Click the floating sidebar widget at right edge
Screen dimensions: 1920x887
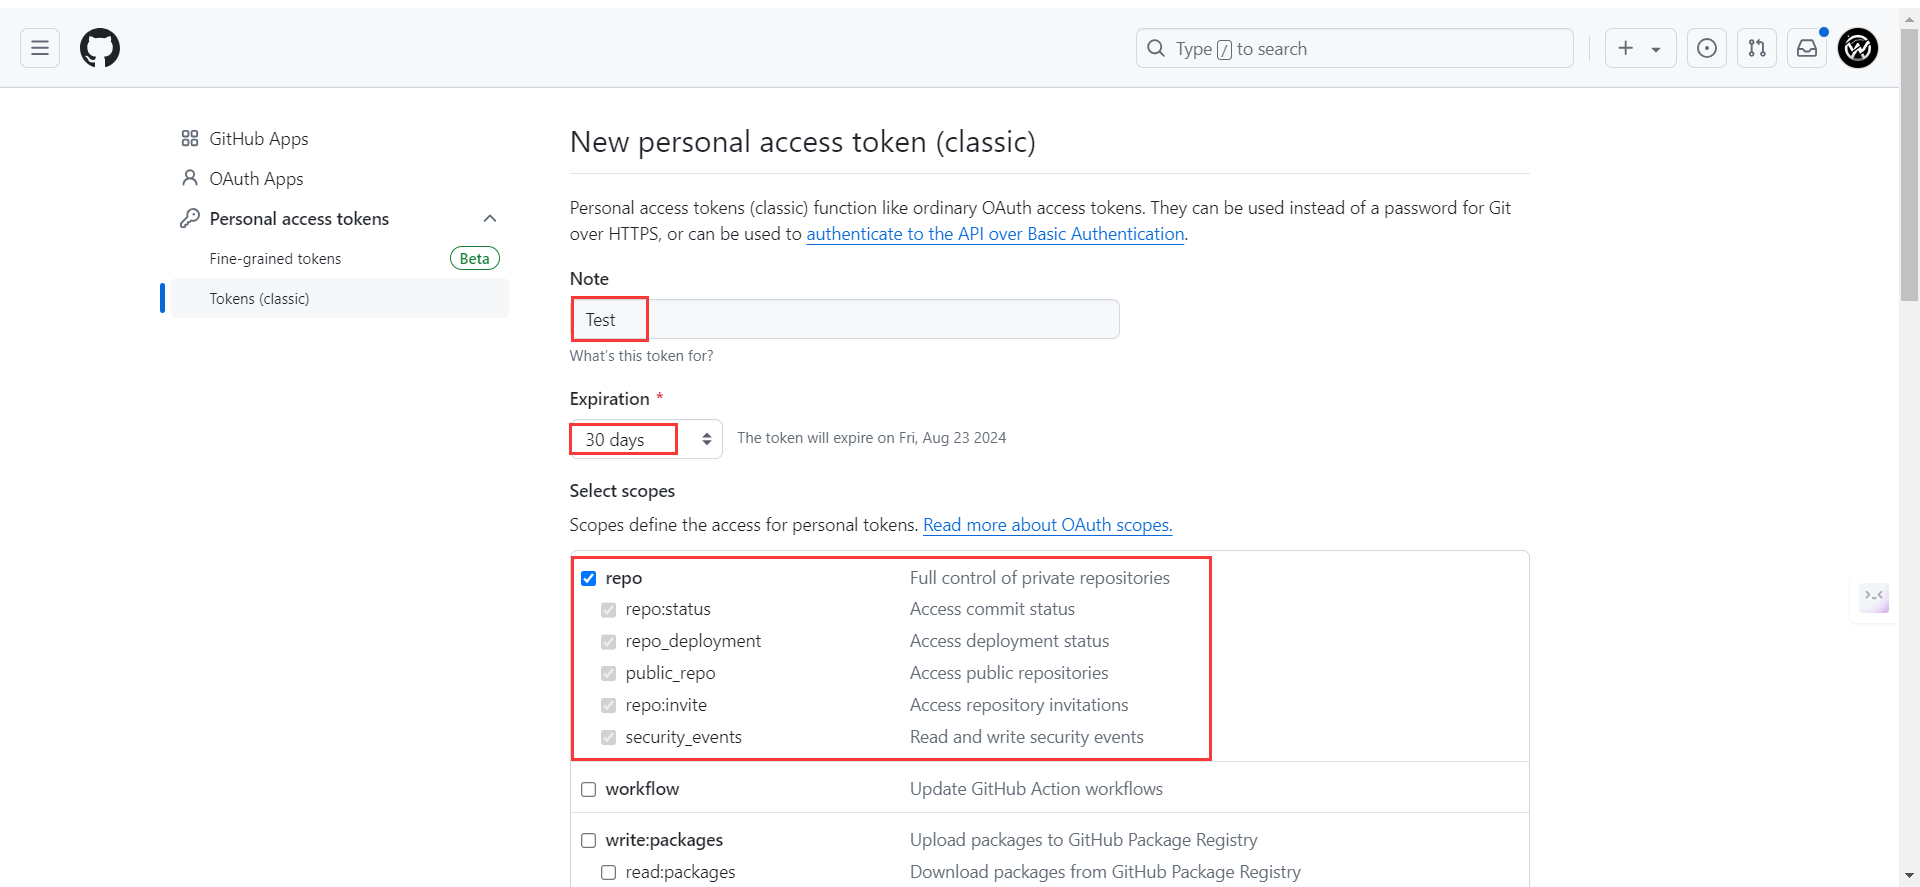1874,598
